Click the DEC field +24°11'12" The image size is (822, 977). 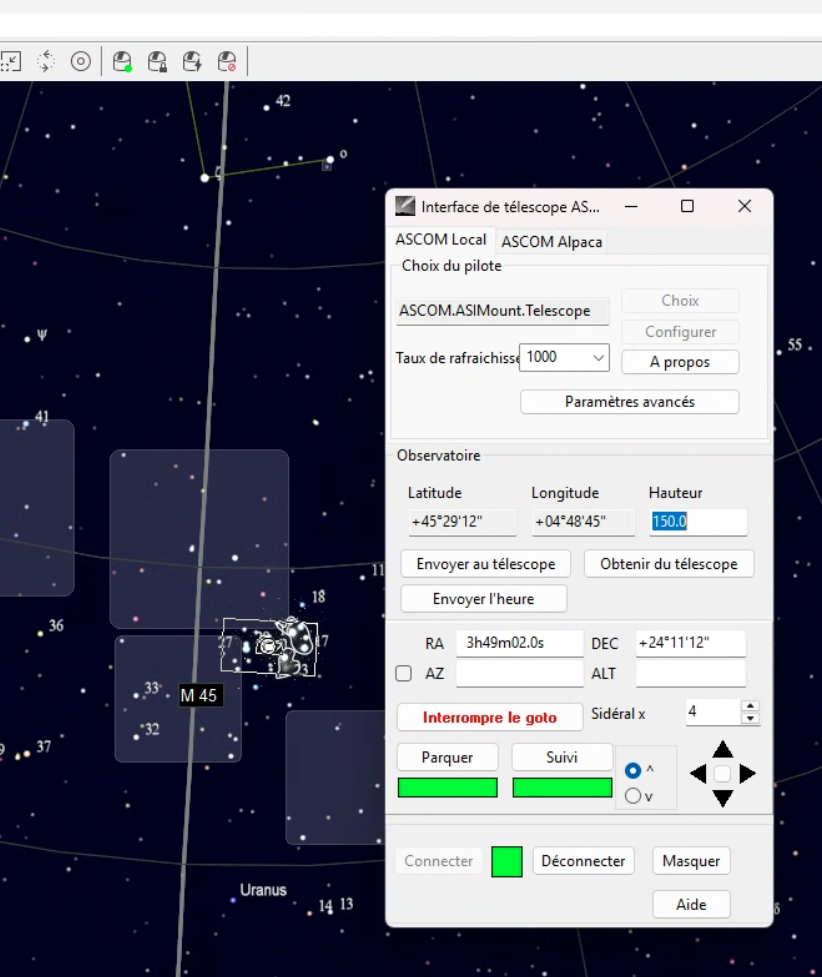click(691, 642)
